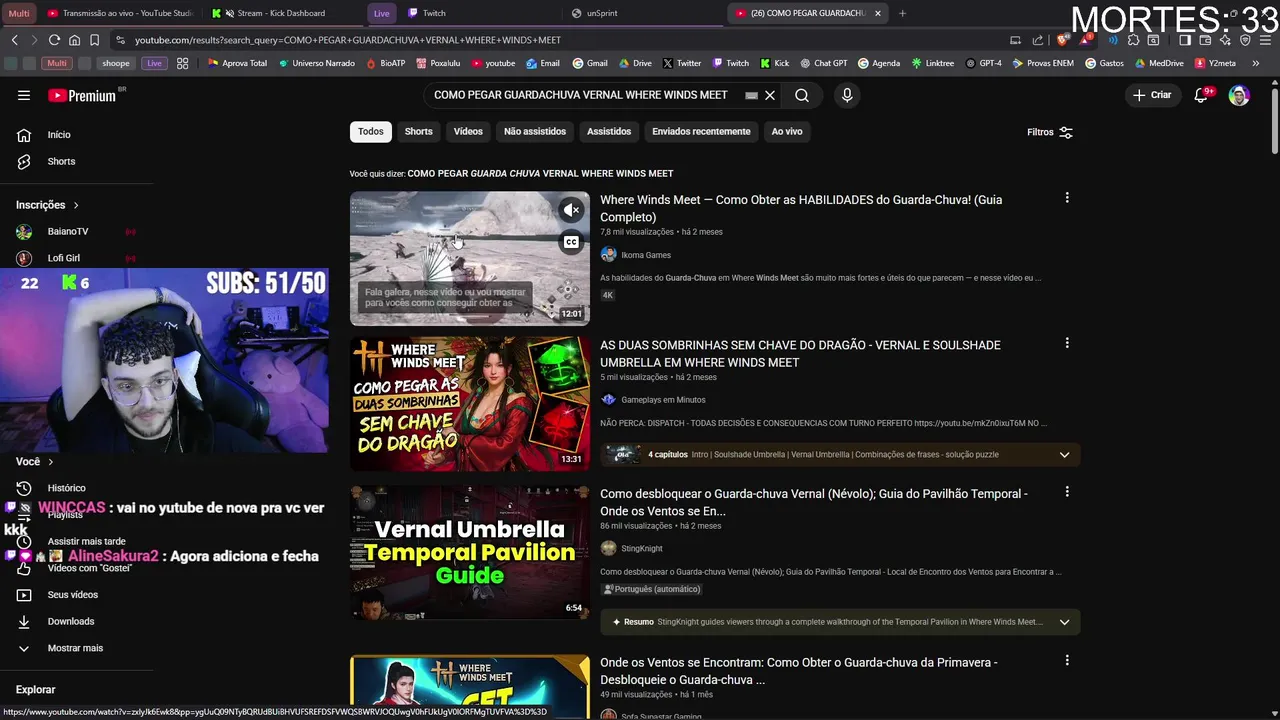
Task: Unmute the preview on first video thumbnail
Action: tap(571, 210)
